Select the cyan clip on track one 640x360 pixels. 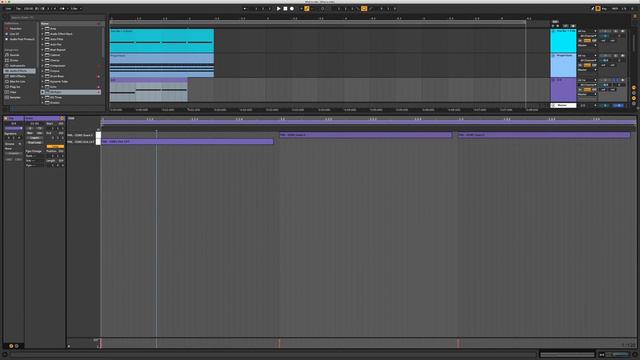point(162,40)
